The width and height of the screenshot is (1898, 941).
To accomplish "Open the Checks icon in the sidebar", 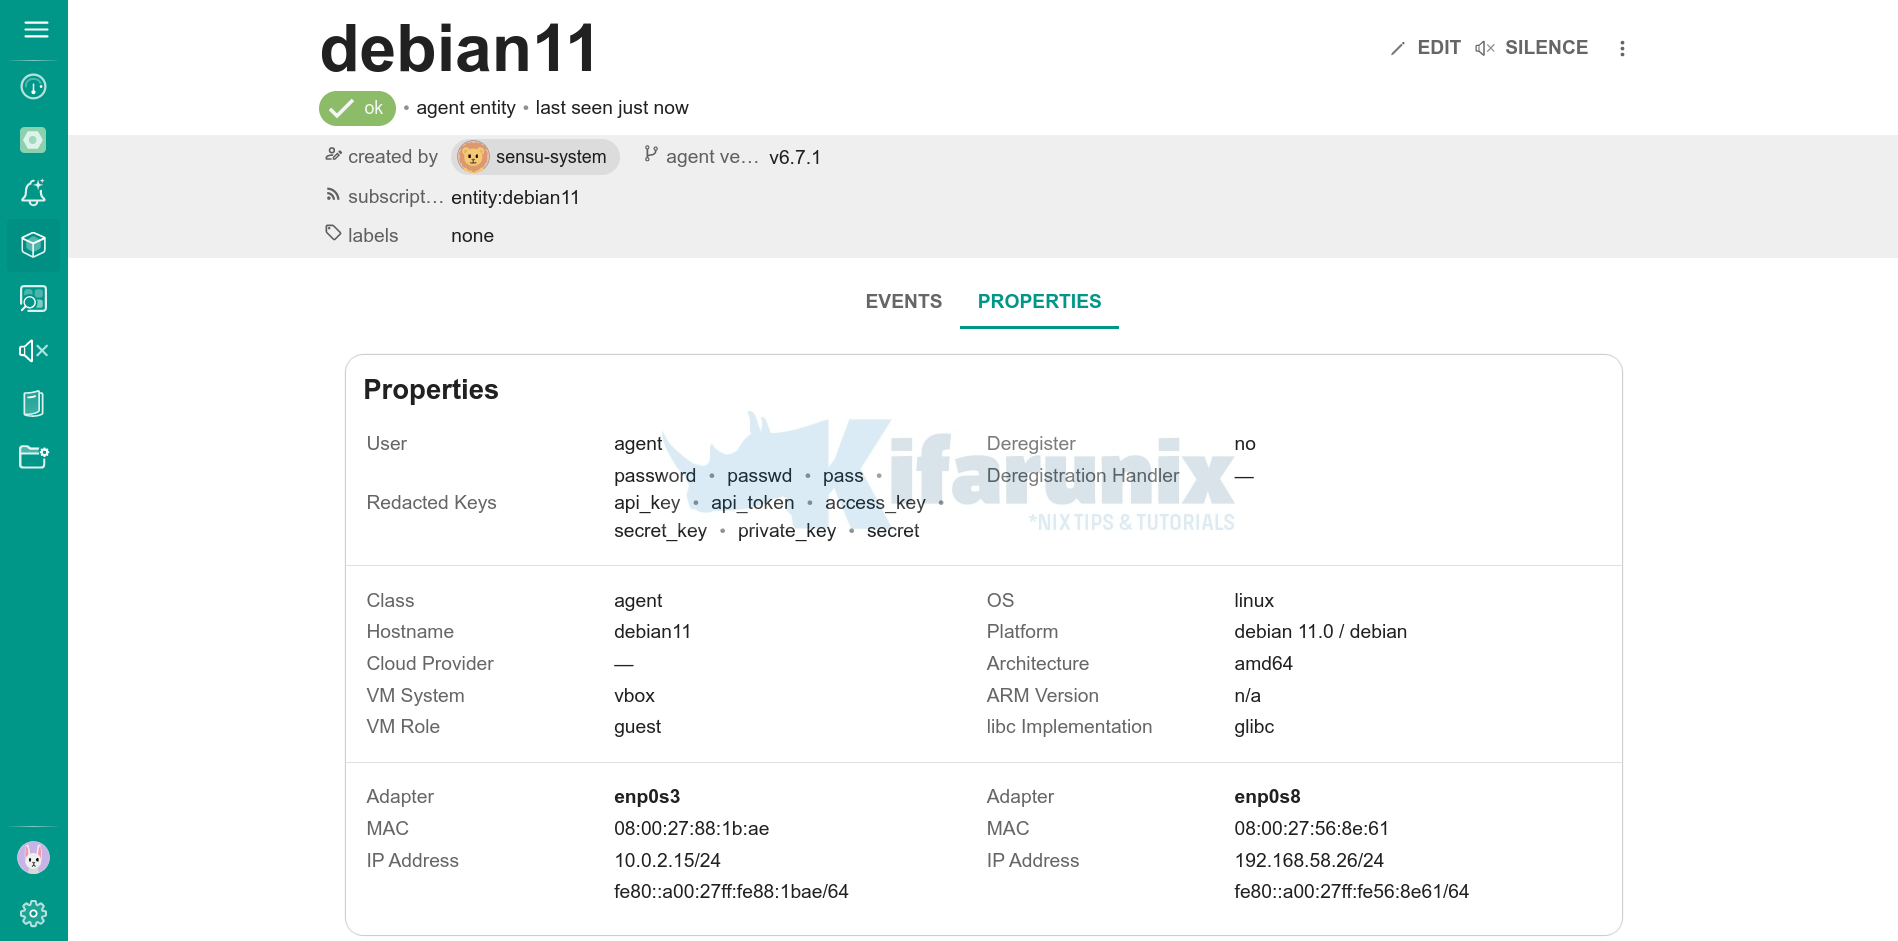I will click(x=34, y=298).
